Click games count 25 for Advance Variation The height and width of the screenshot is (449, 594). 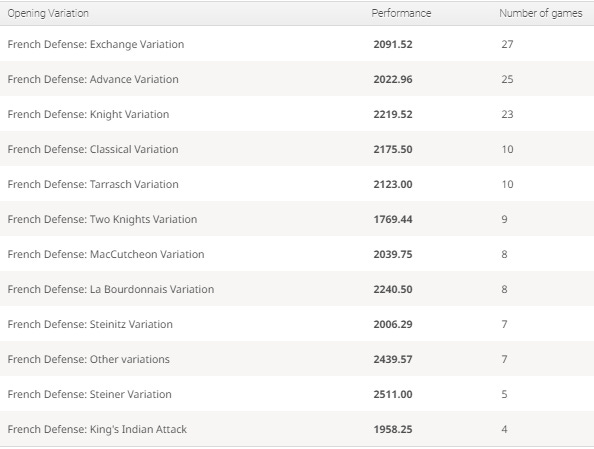point(508,79)
